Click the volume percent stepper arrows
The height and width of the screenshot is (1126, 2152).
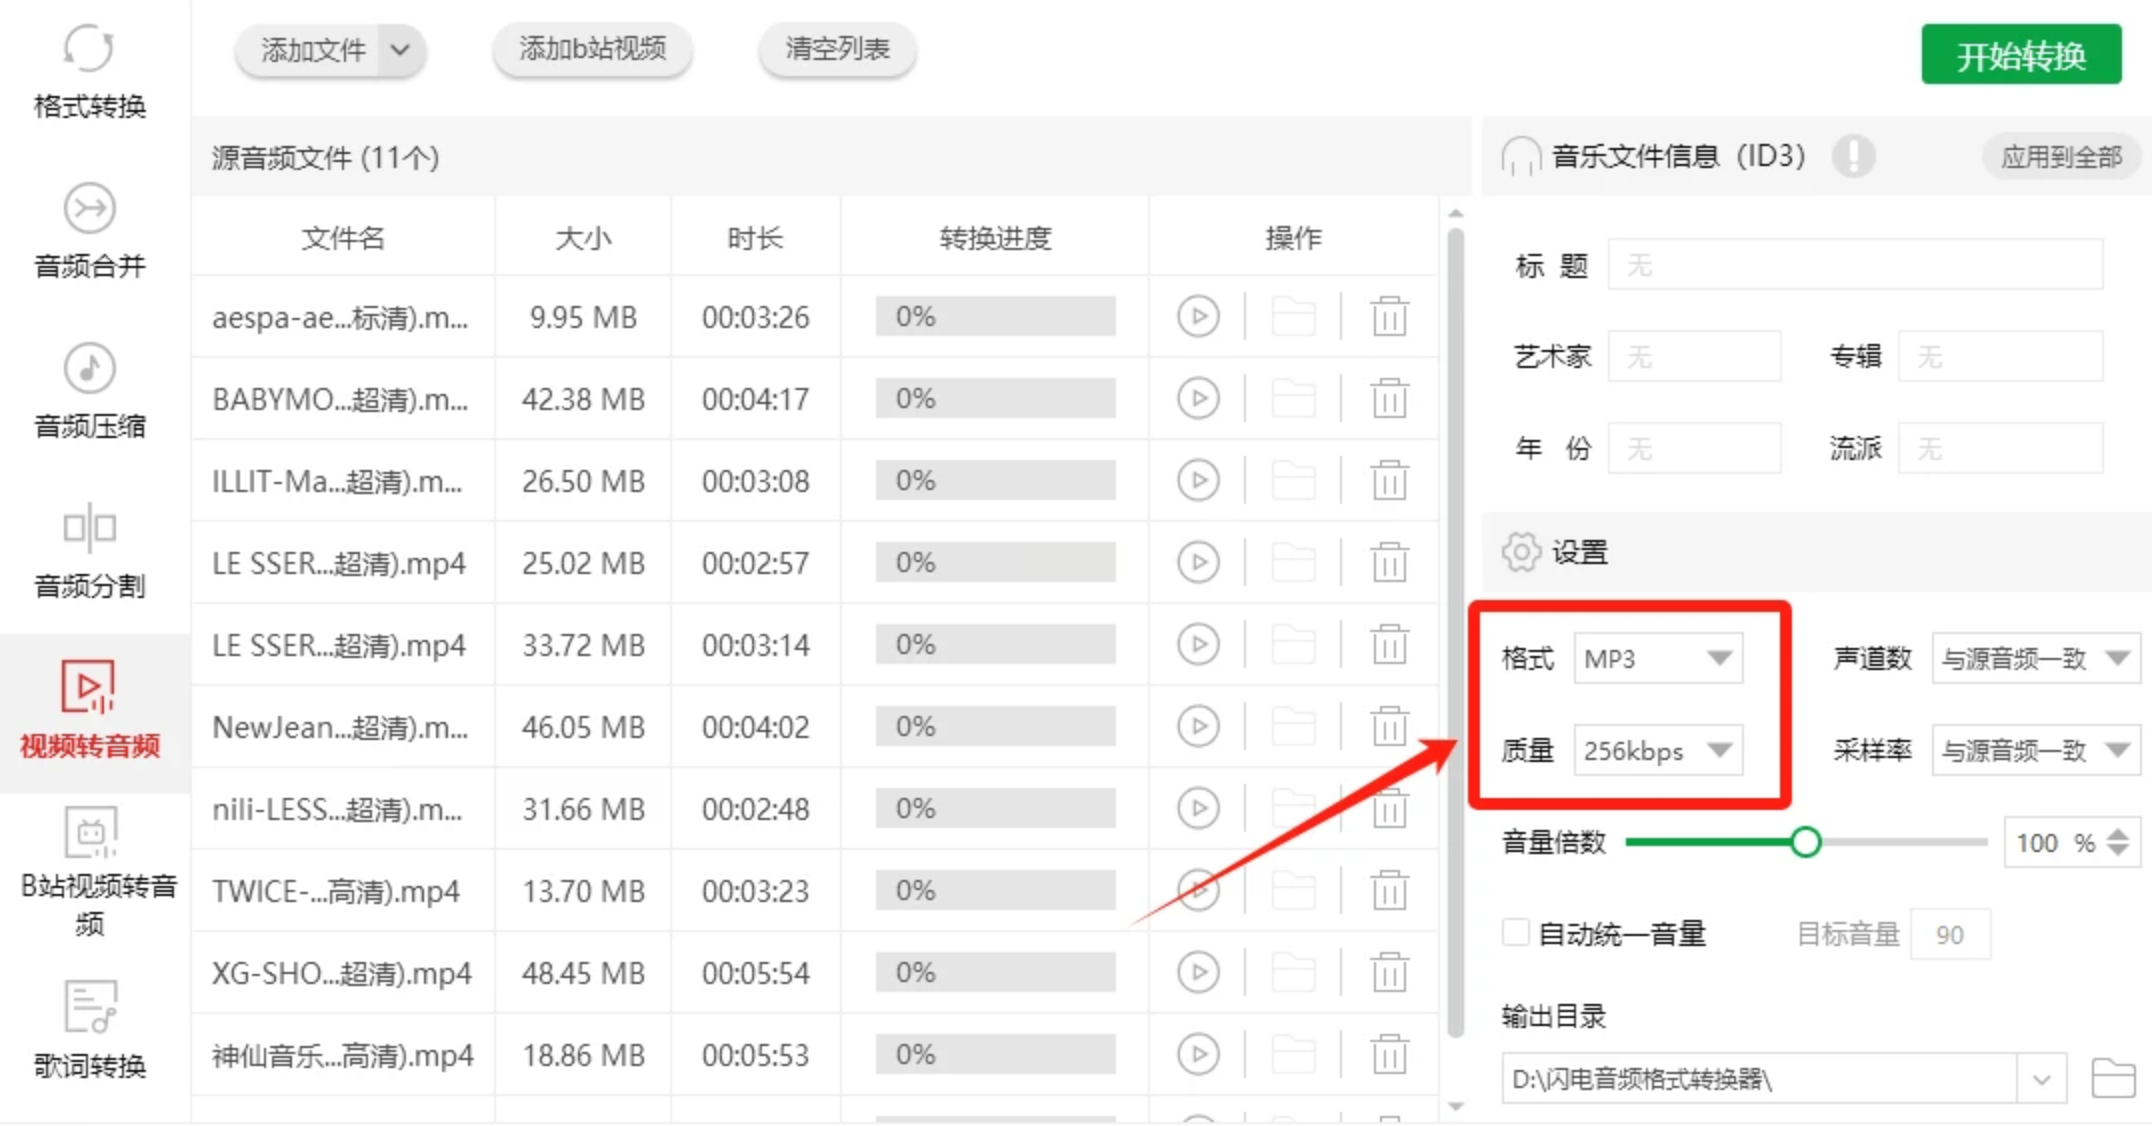click(2118, 843)
